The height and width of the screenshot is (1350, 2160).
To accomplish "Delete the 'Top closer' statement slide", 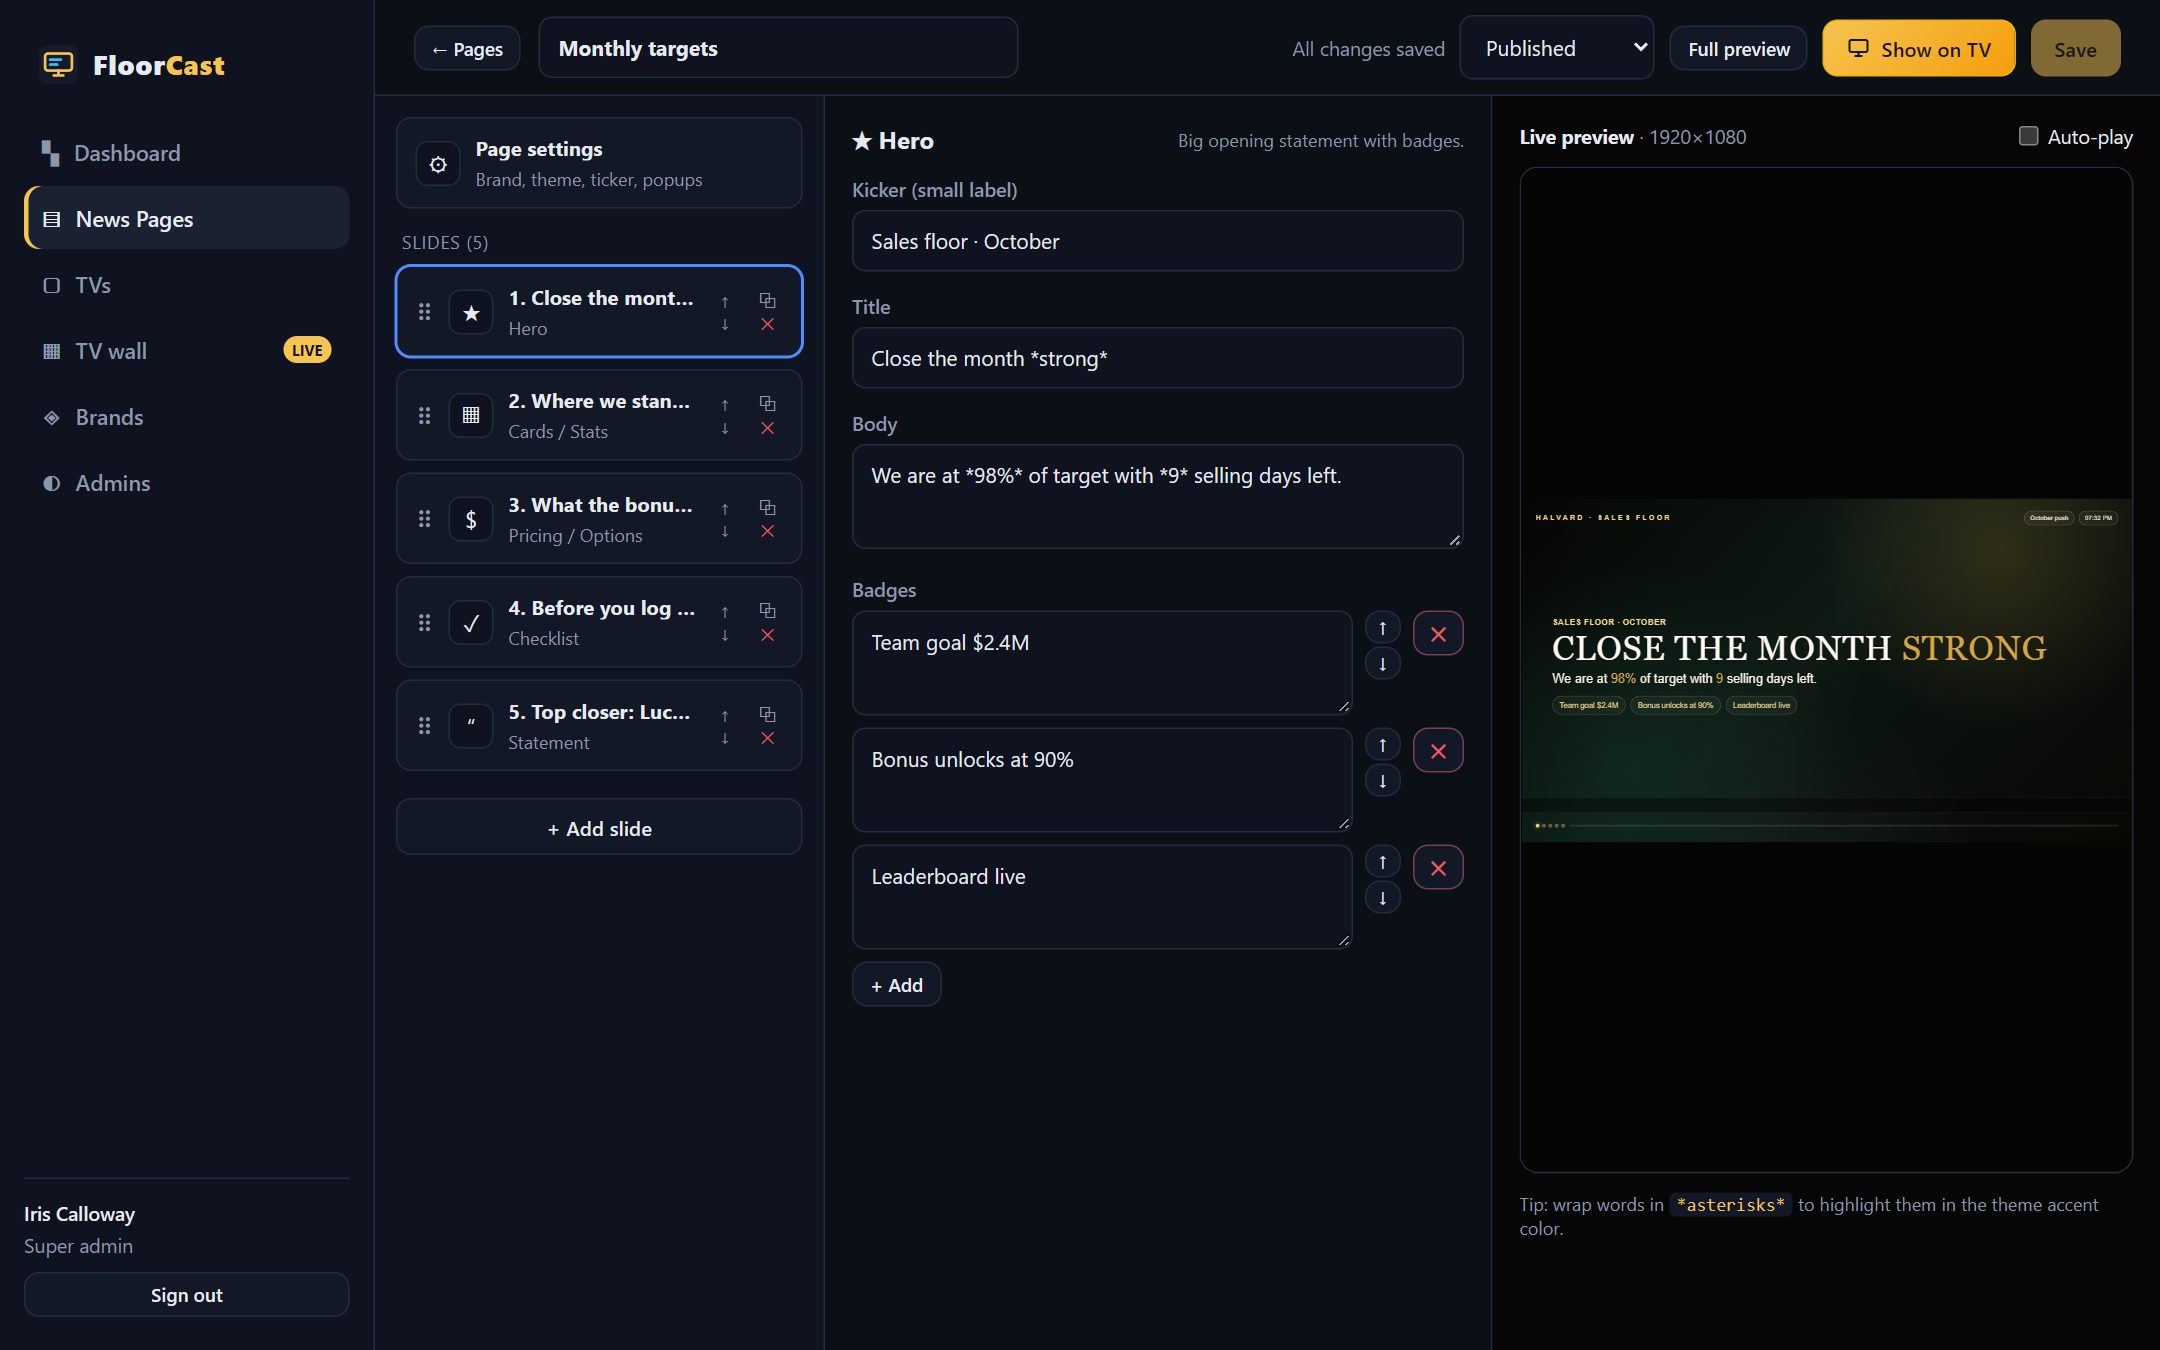I will [767, 738].
